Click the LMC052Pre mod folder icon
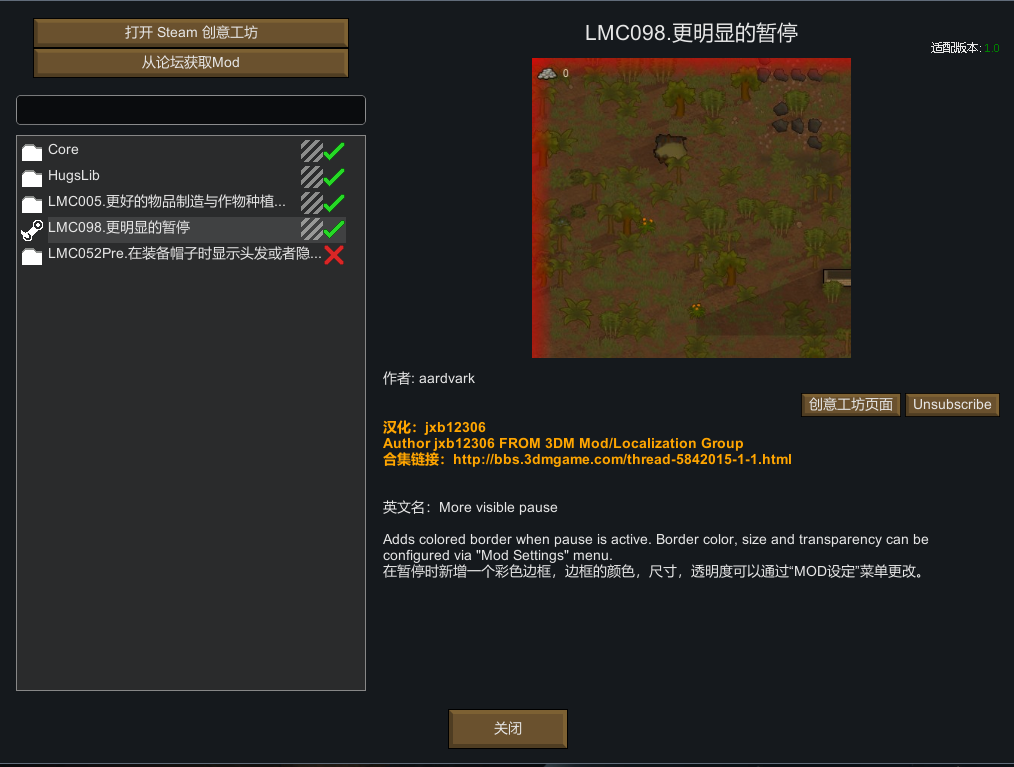This screenshot has height=767, width=1014. click(32, 255)
